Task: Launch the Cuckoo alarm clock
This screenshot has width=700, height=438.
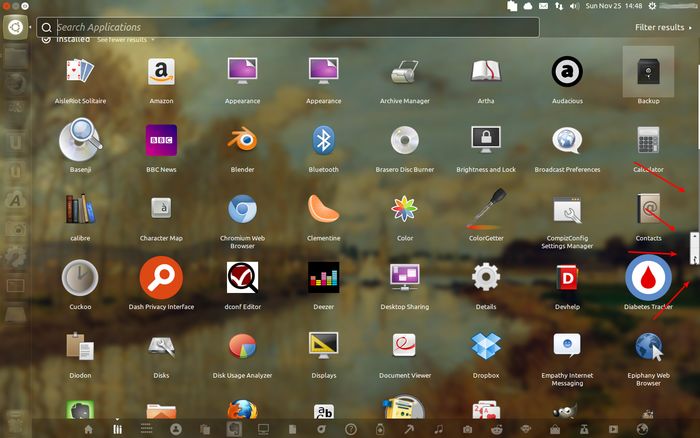Action: pos(80,278)
